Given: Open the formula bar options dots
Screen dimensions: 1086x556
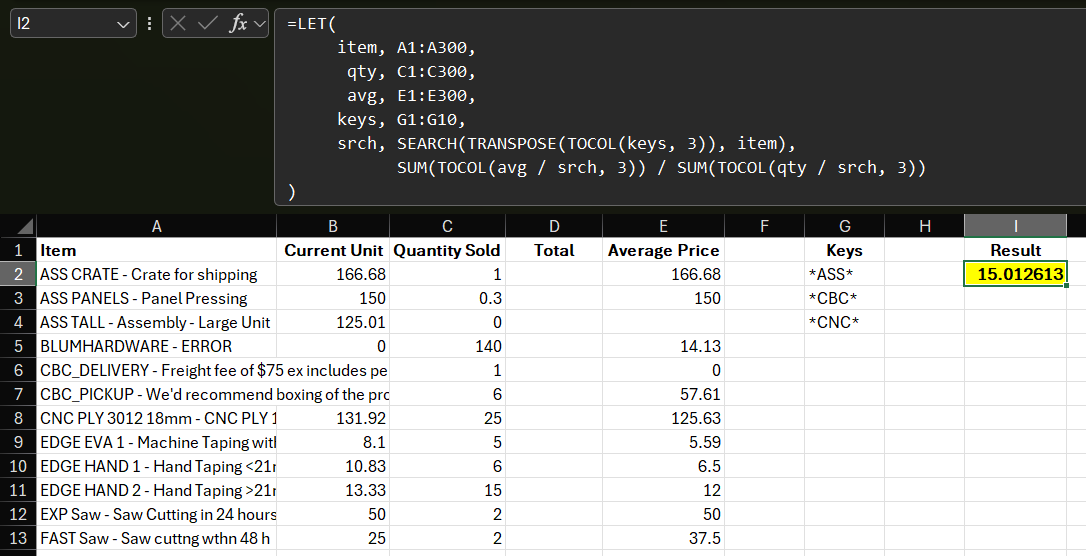Looking at the screenshot, I should coord(150,24).
